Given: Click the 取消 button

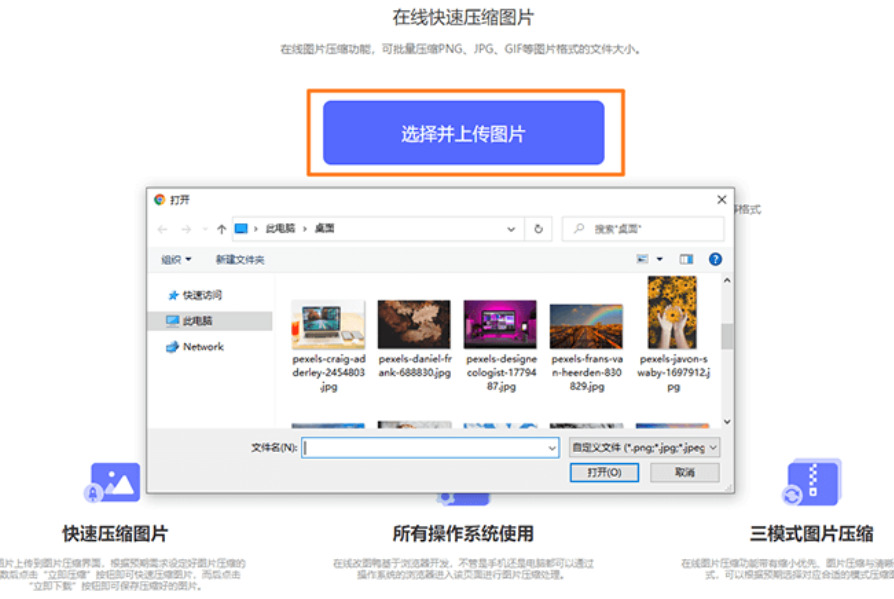Looking at the screenshot, I should (x=685, y=472).
